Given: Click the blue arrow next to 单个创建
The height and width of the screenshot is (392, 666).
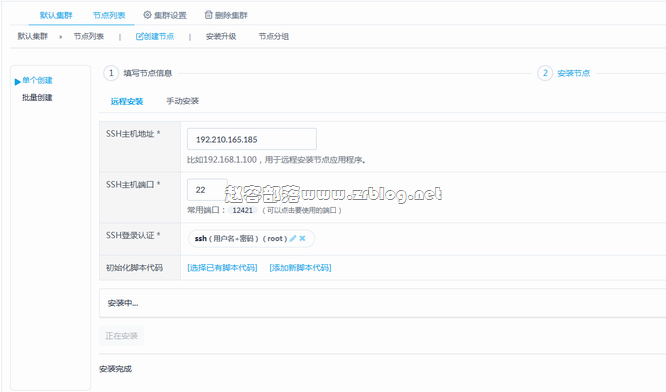Looking at the screenshot, I should (17, 82).
